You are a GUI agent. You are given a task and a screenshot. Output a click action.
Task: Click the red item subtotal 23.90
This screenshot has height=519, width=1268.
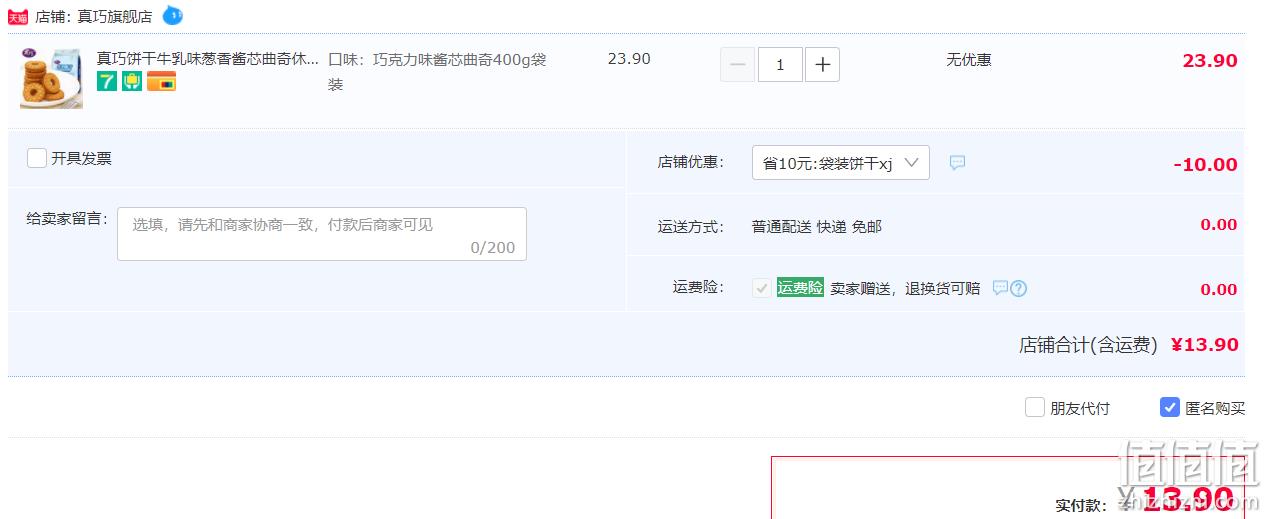pos(1210,61)
